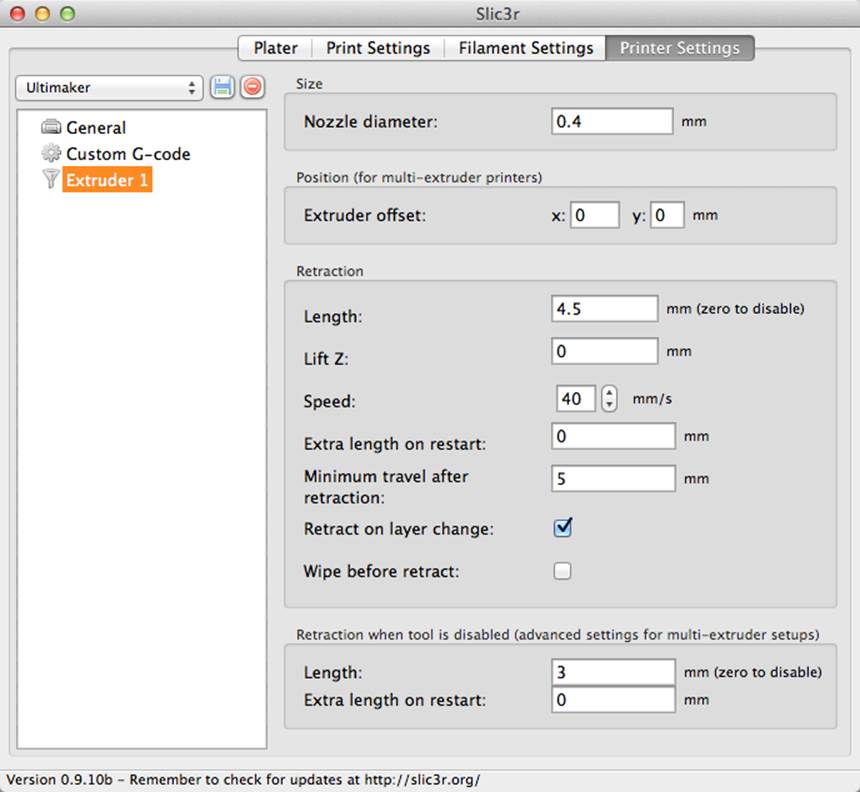The height and width of the screenshot is (792, 860).
Task: Click the 'Extruder offset:' label
Action: 365,216
